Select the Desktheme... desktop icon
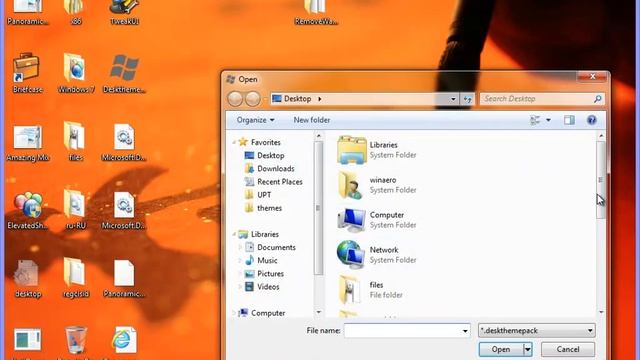640x360 pixels. click(124, 72)
